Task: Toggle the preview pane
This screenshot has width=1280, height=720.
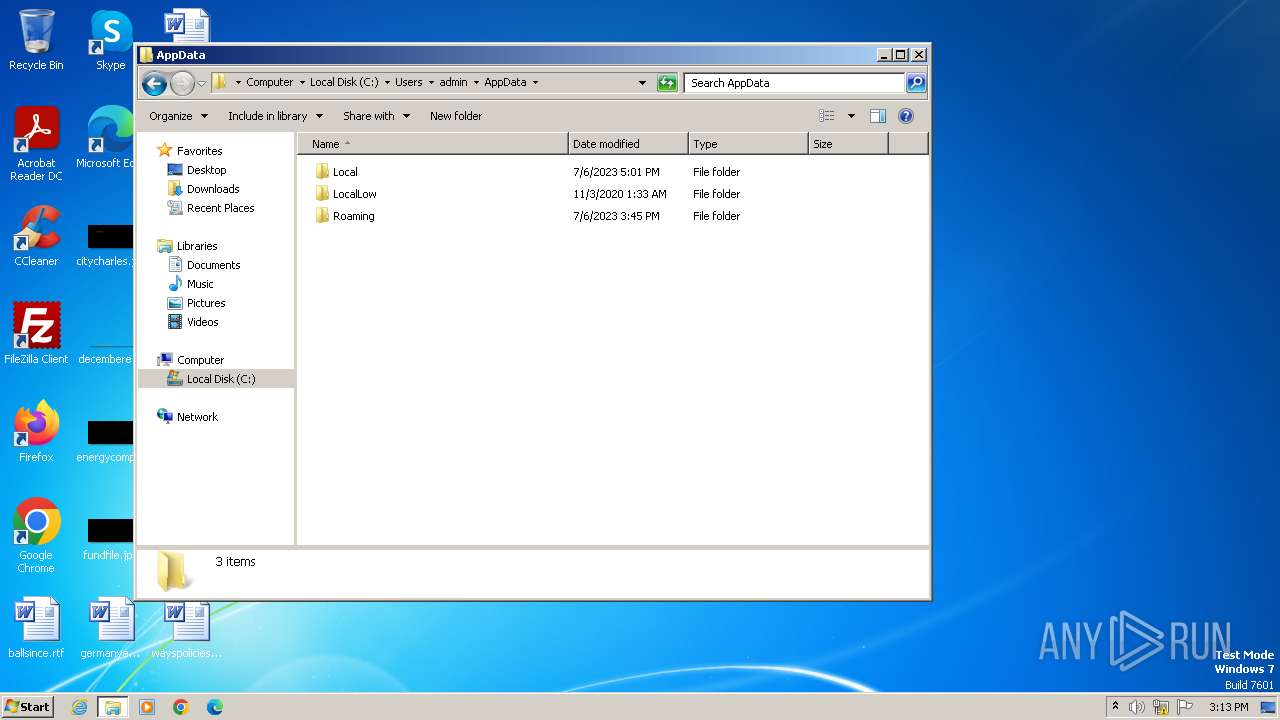Action: [x=878, y=116]
